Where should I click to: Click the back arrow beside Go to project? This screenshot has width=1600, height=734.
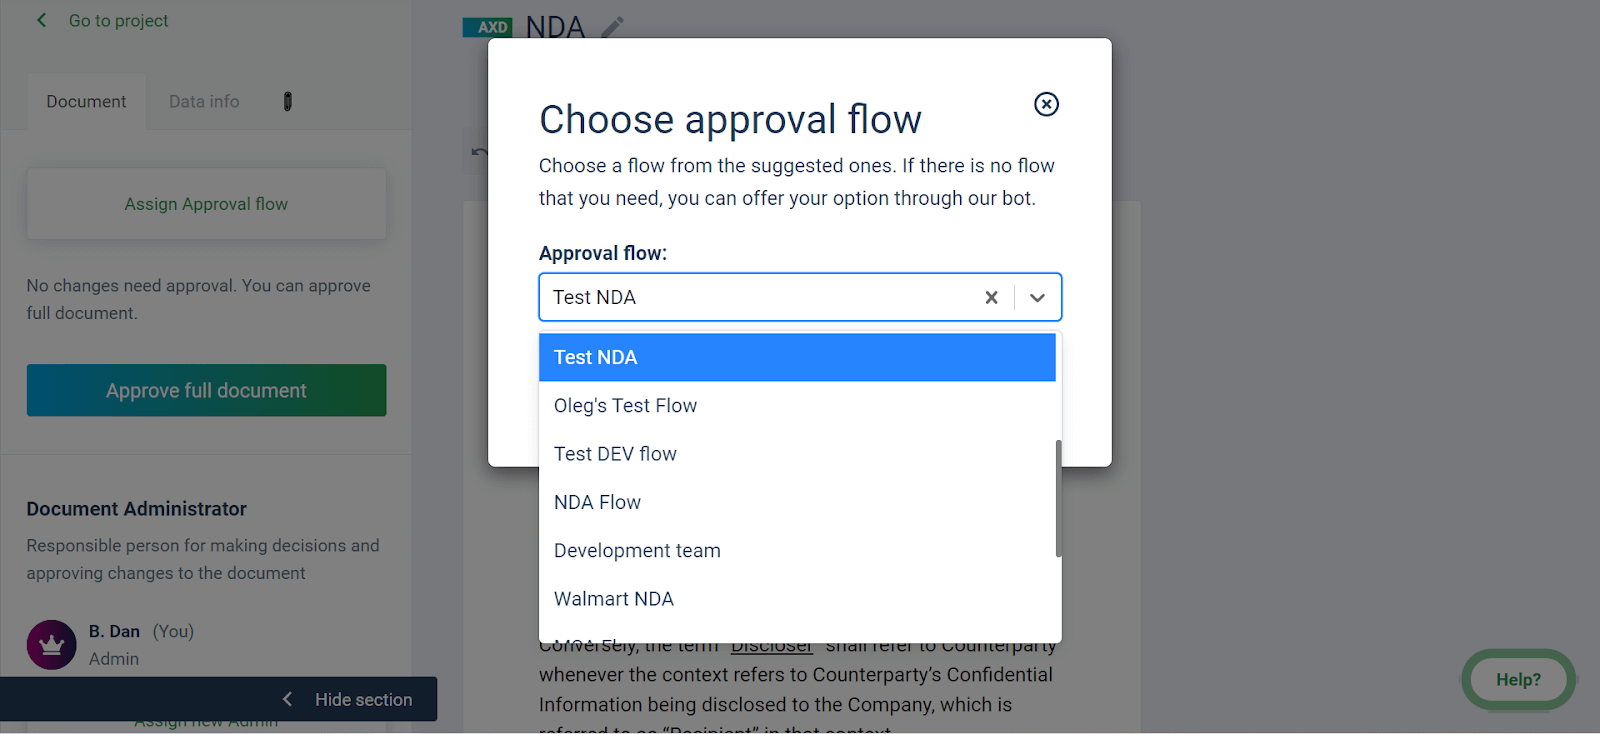pyautogui.click(x=41, y=20)
